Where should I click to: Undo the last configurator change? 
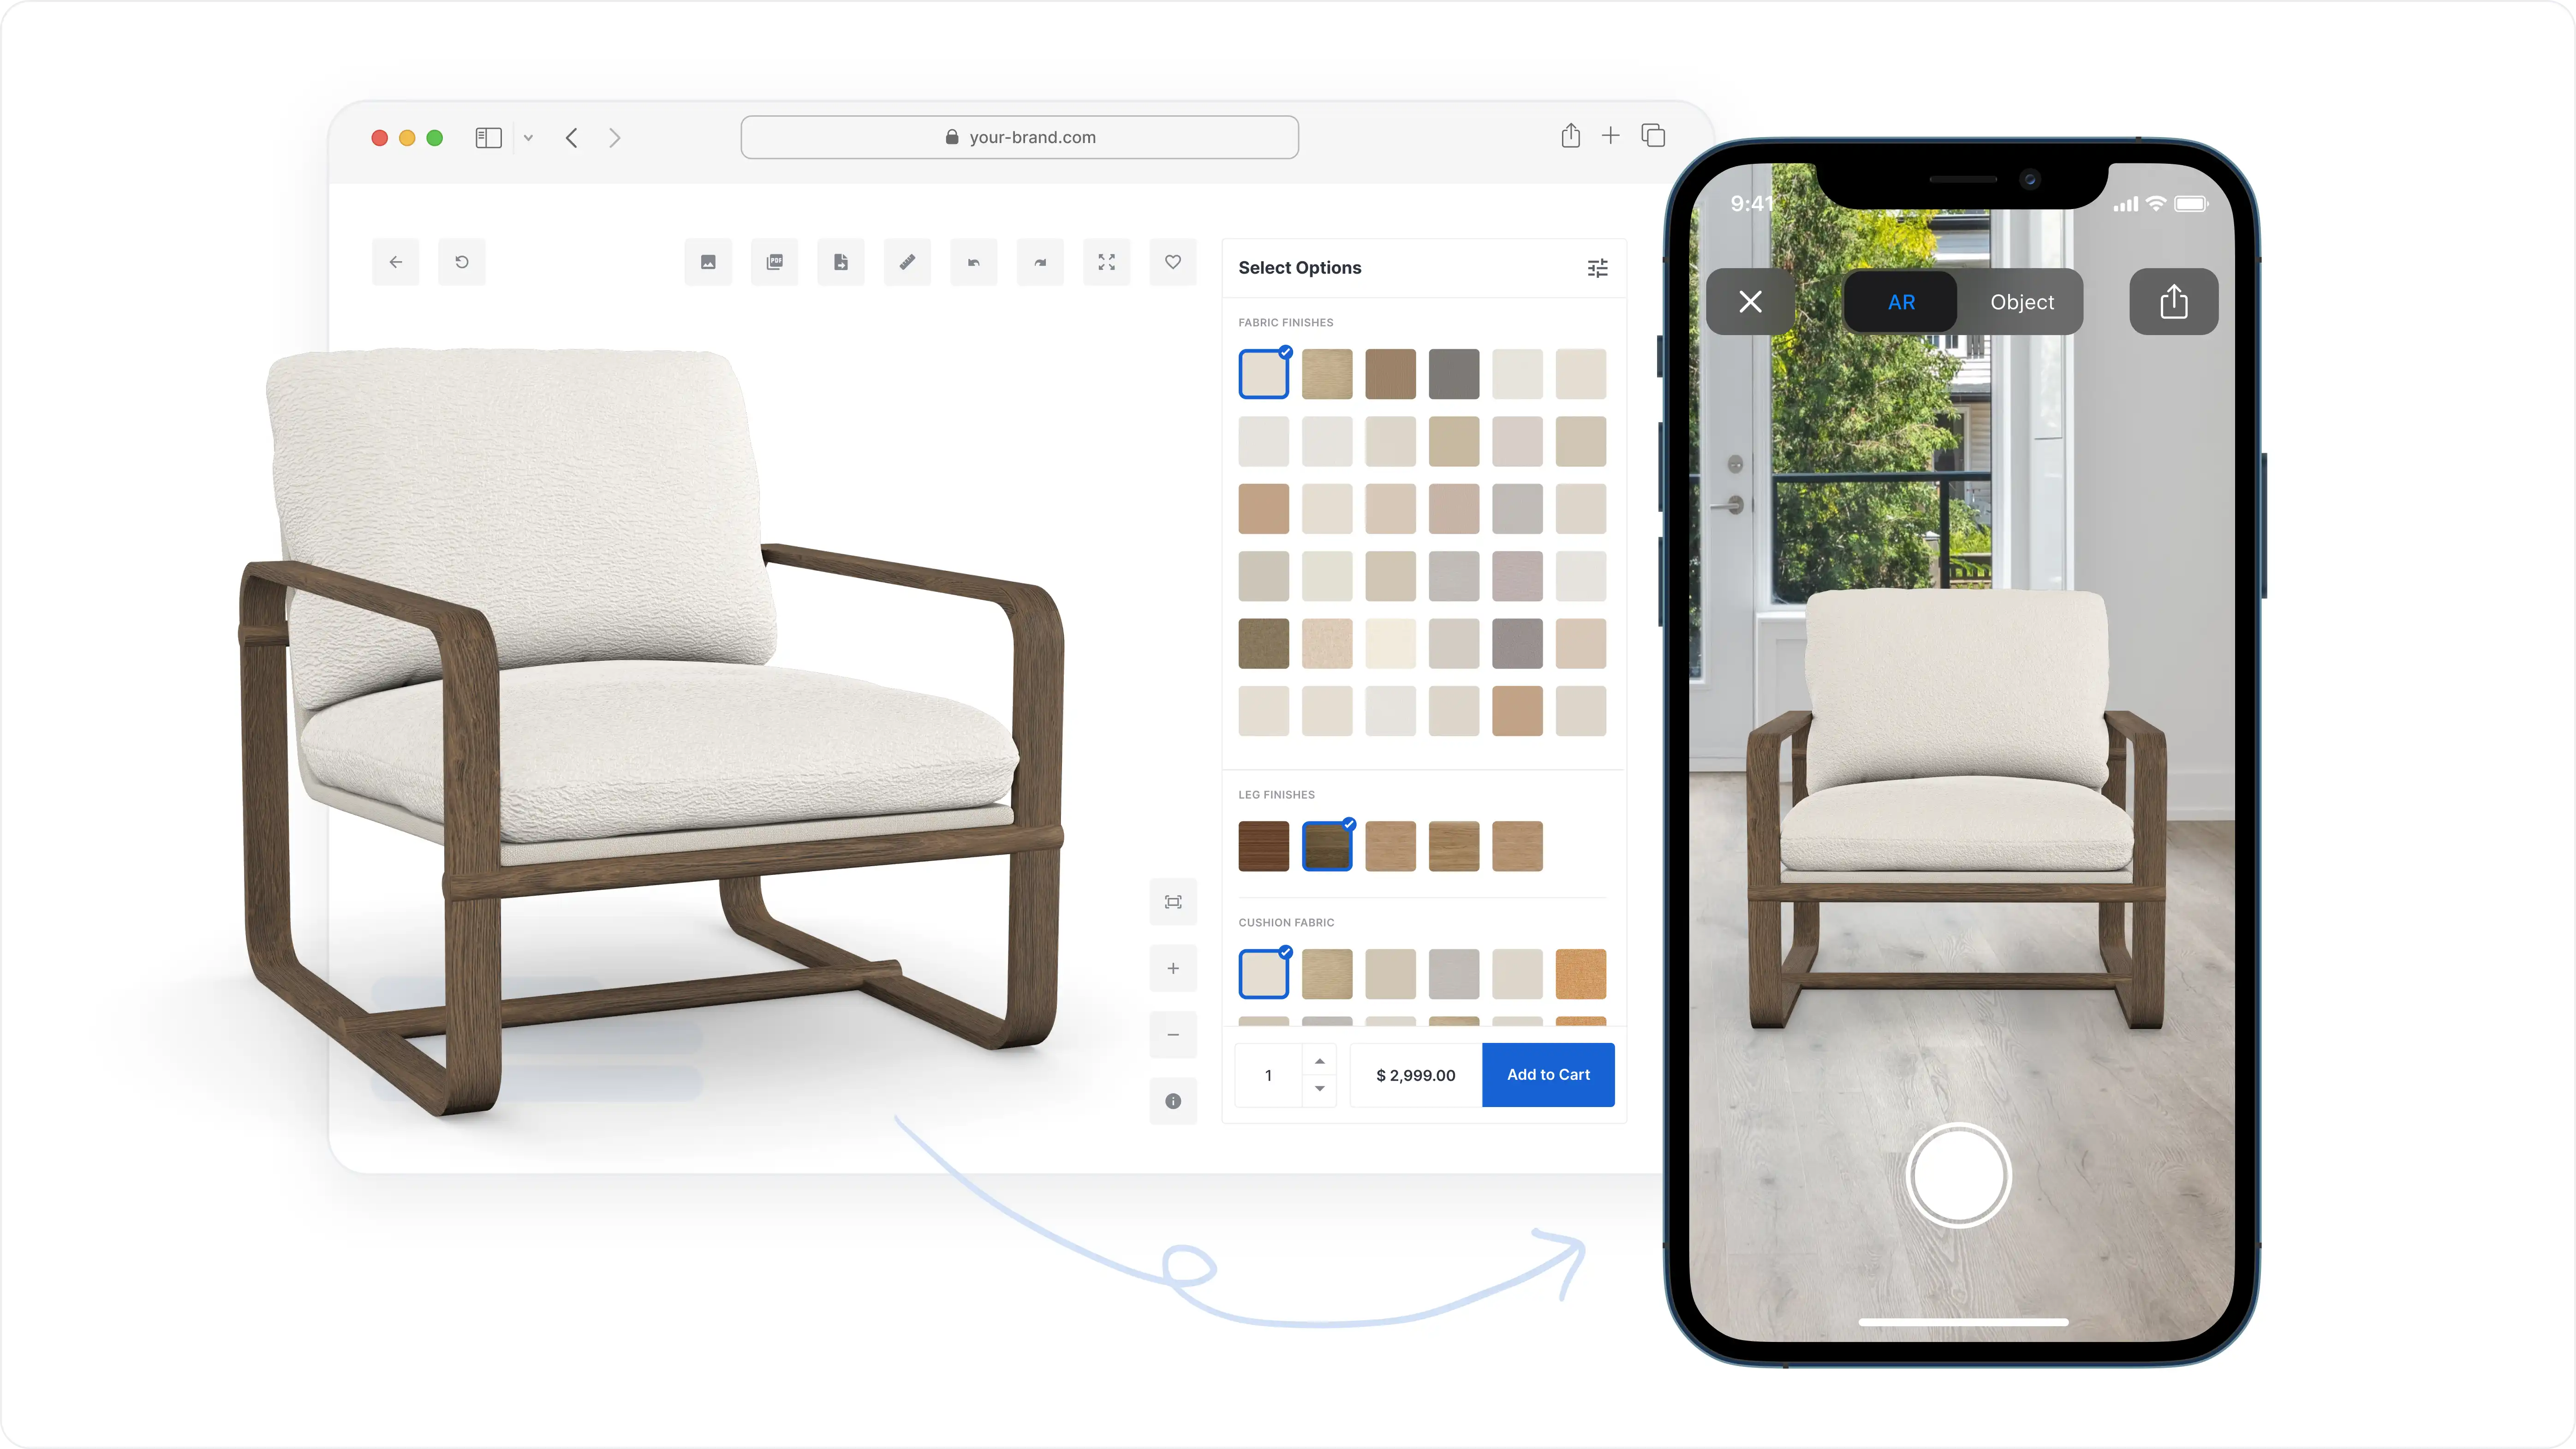pos(974,262)
